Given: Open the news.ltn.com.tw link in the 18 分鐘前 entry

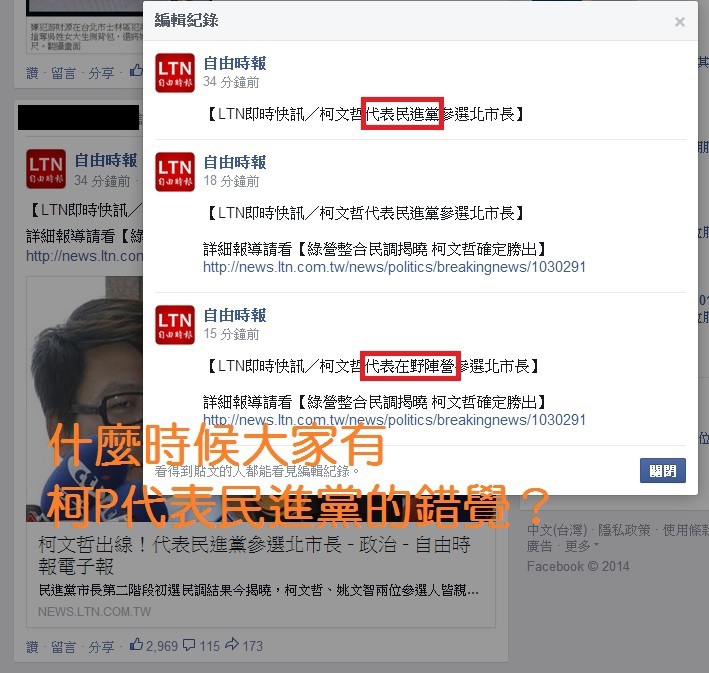Looking at the screenshot, I should [394, 267].
